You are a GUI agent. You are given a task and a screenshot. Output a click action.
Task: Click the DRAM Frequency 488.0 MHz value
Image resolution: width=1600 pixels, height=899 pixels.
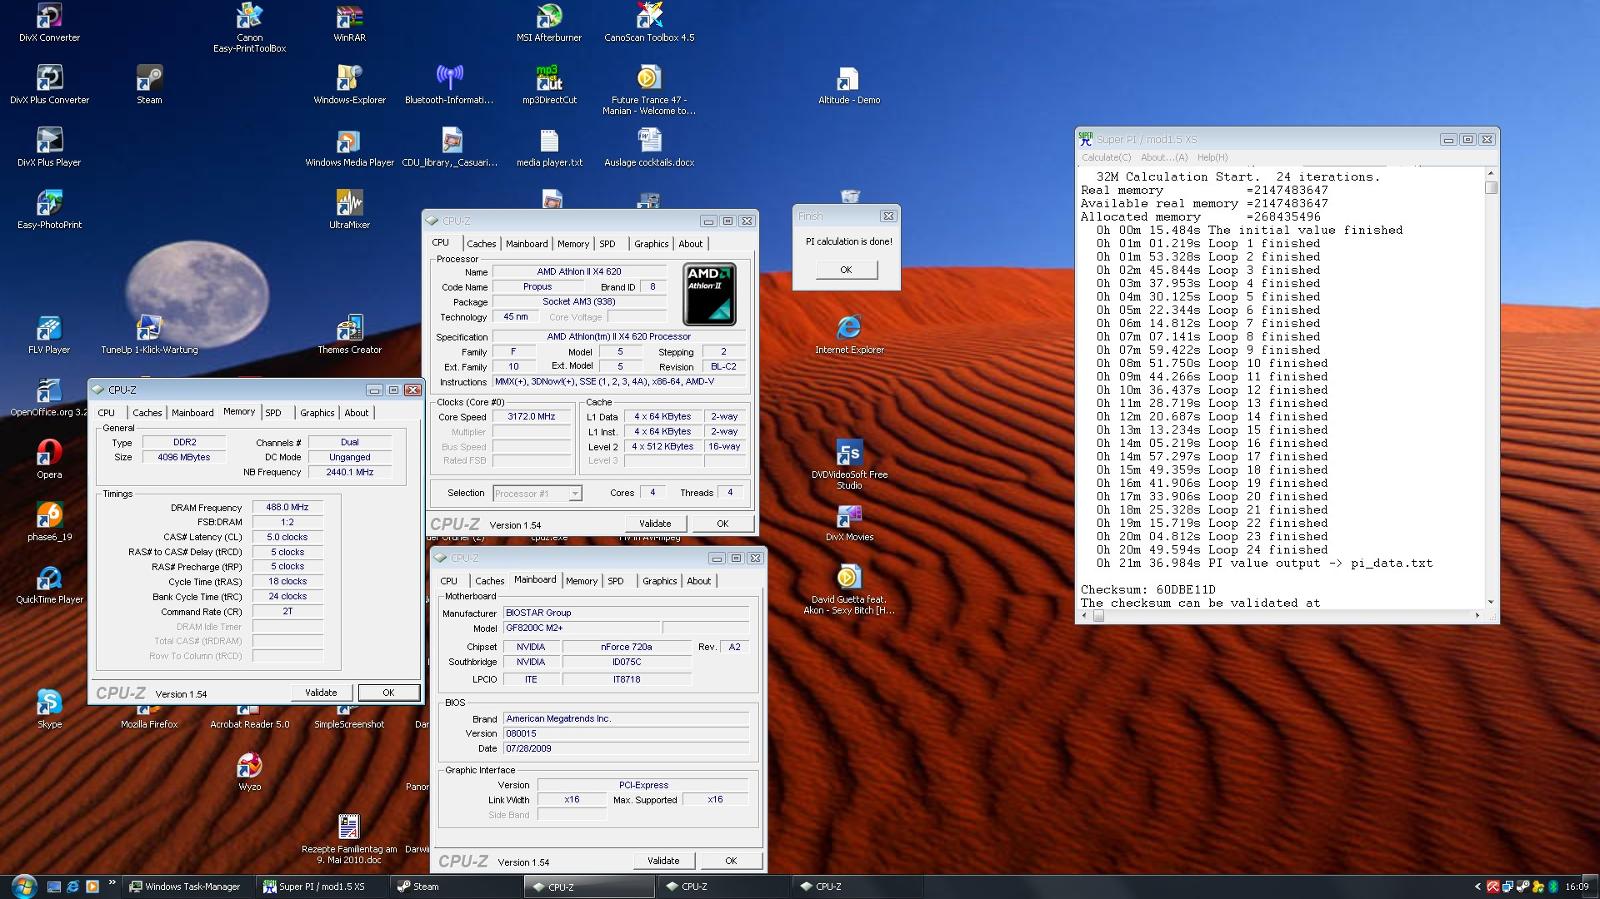(287, 507)
